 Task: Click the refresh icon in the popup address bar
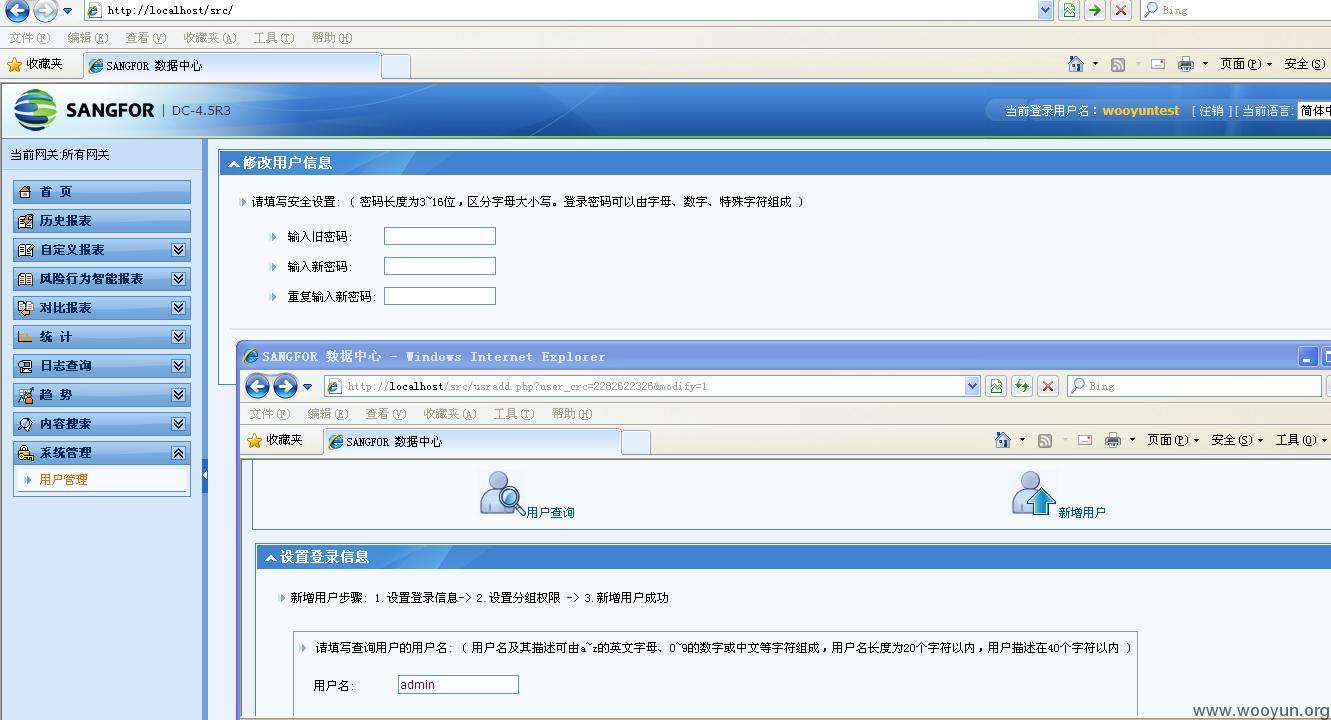(1020, 385)
